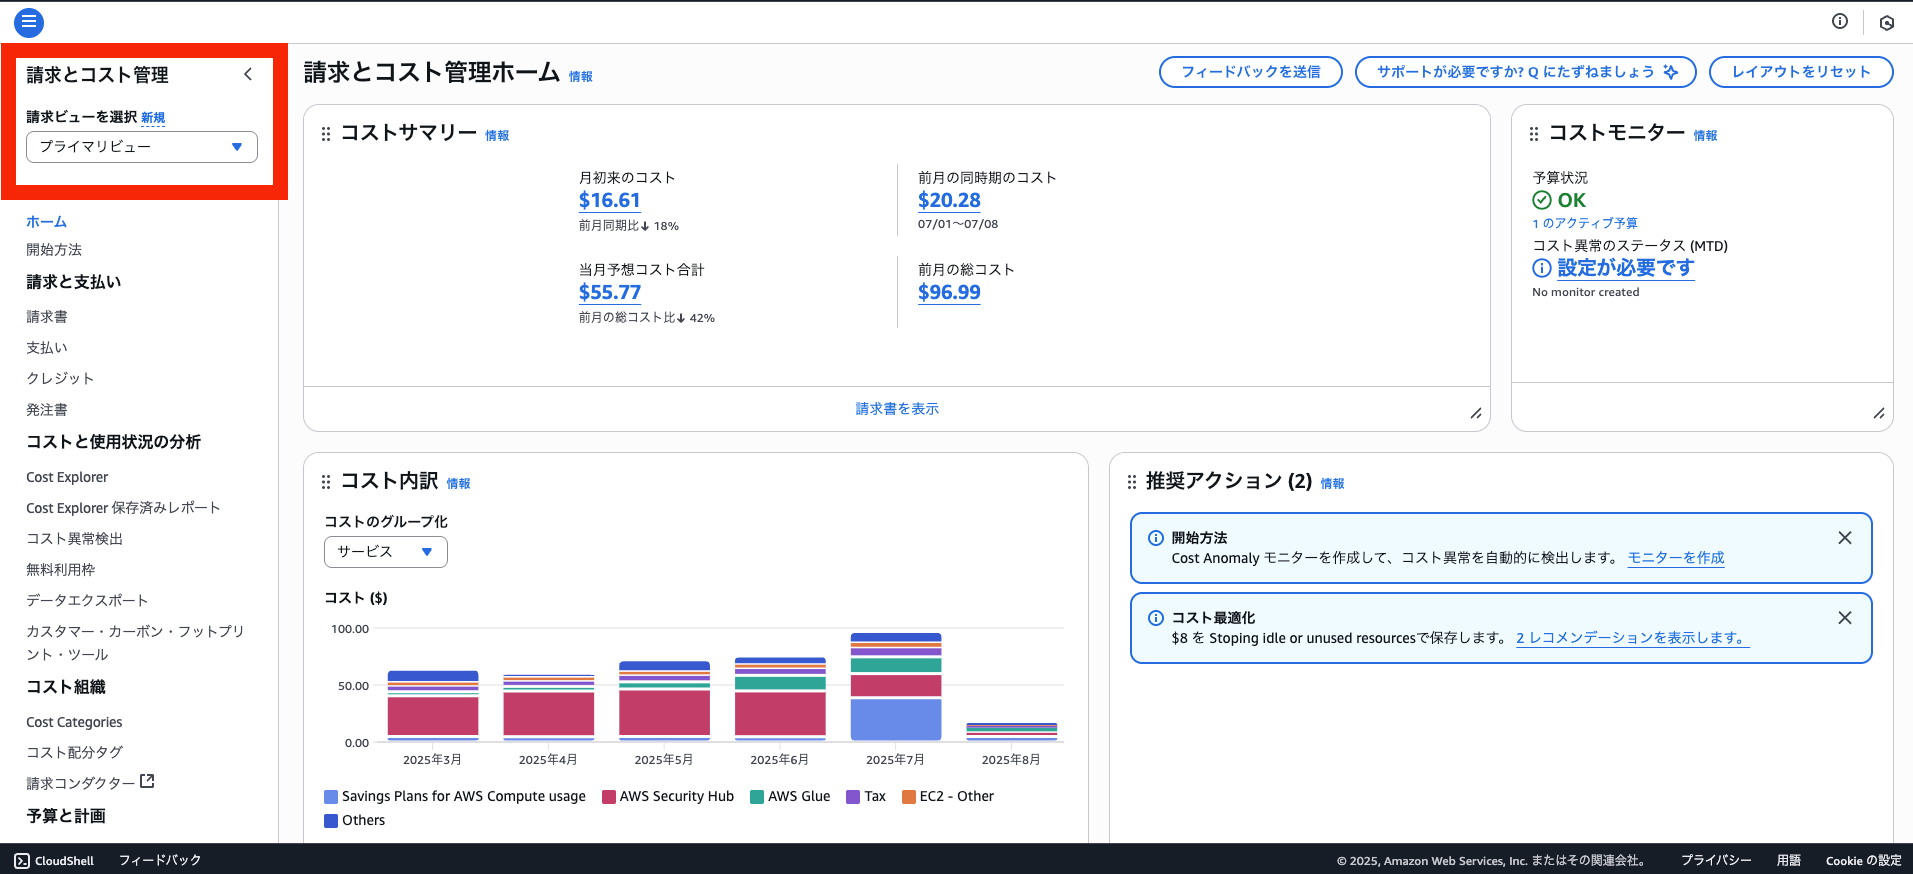The image size is (1913, 874).
Task: Open the ホーム sidebar item
Action: click(x=46, y=222)
